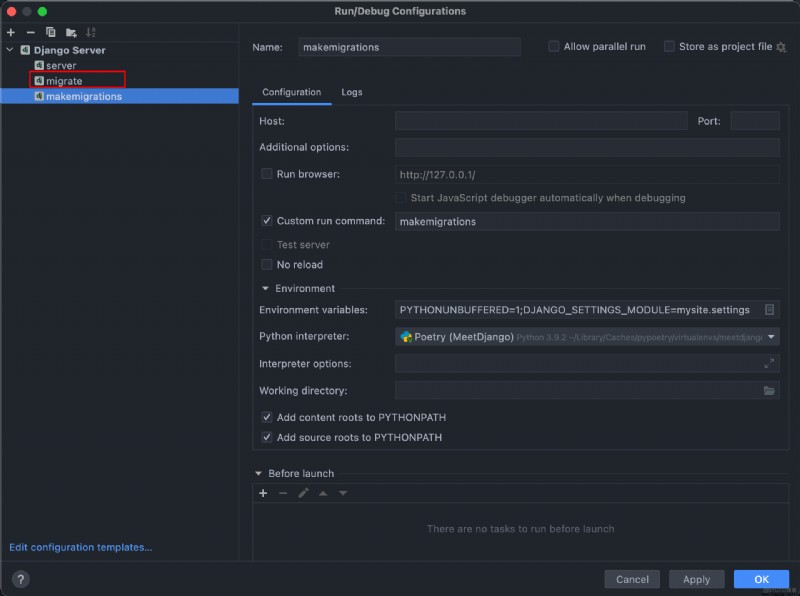Toggle the Test server checkbox
Screen dimensions: 800x596
(x=266, y=244)
